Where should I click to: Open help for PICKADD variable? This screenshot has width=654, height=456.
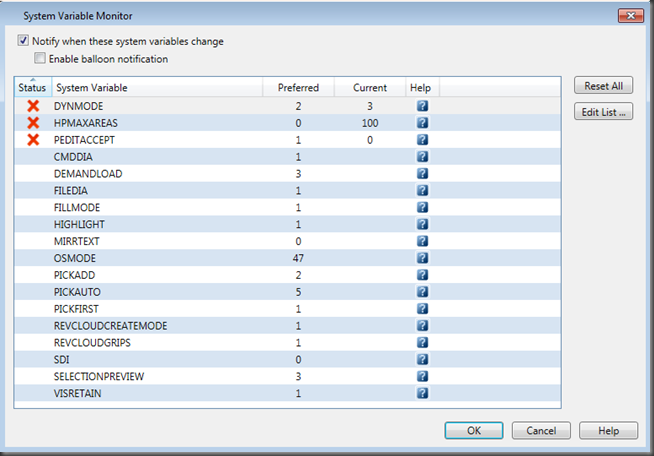click(422, 275)
